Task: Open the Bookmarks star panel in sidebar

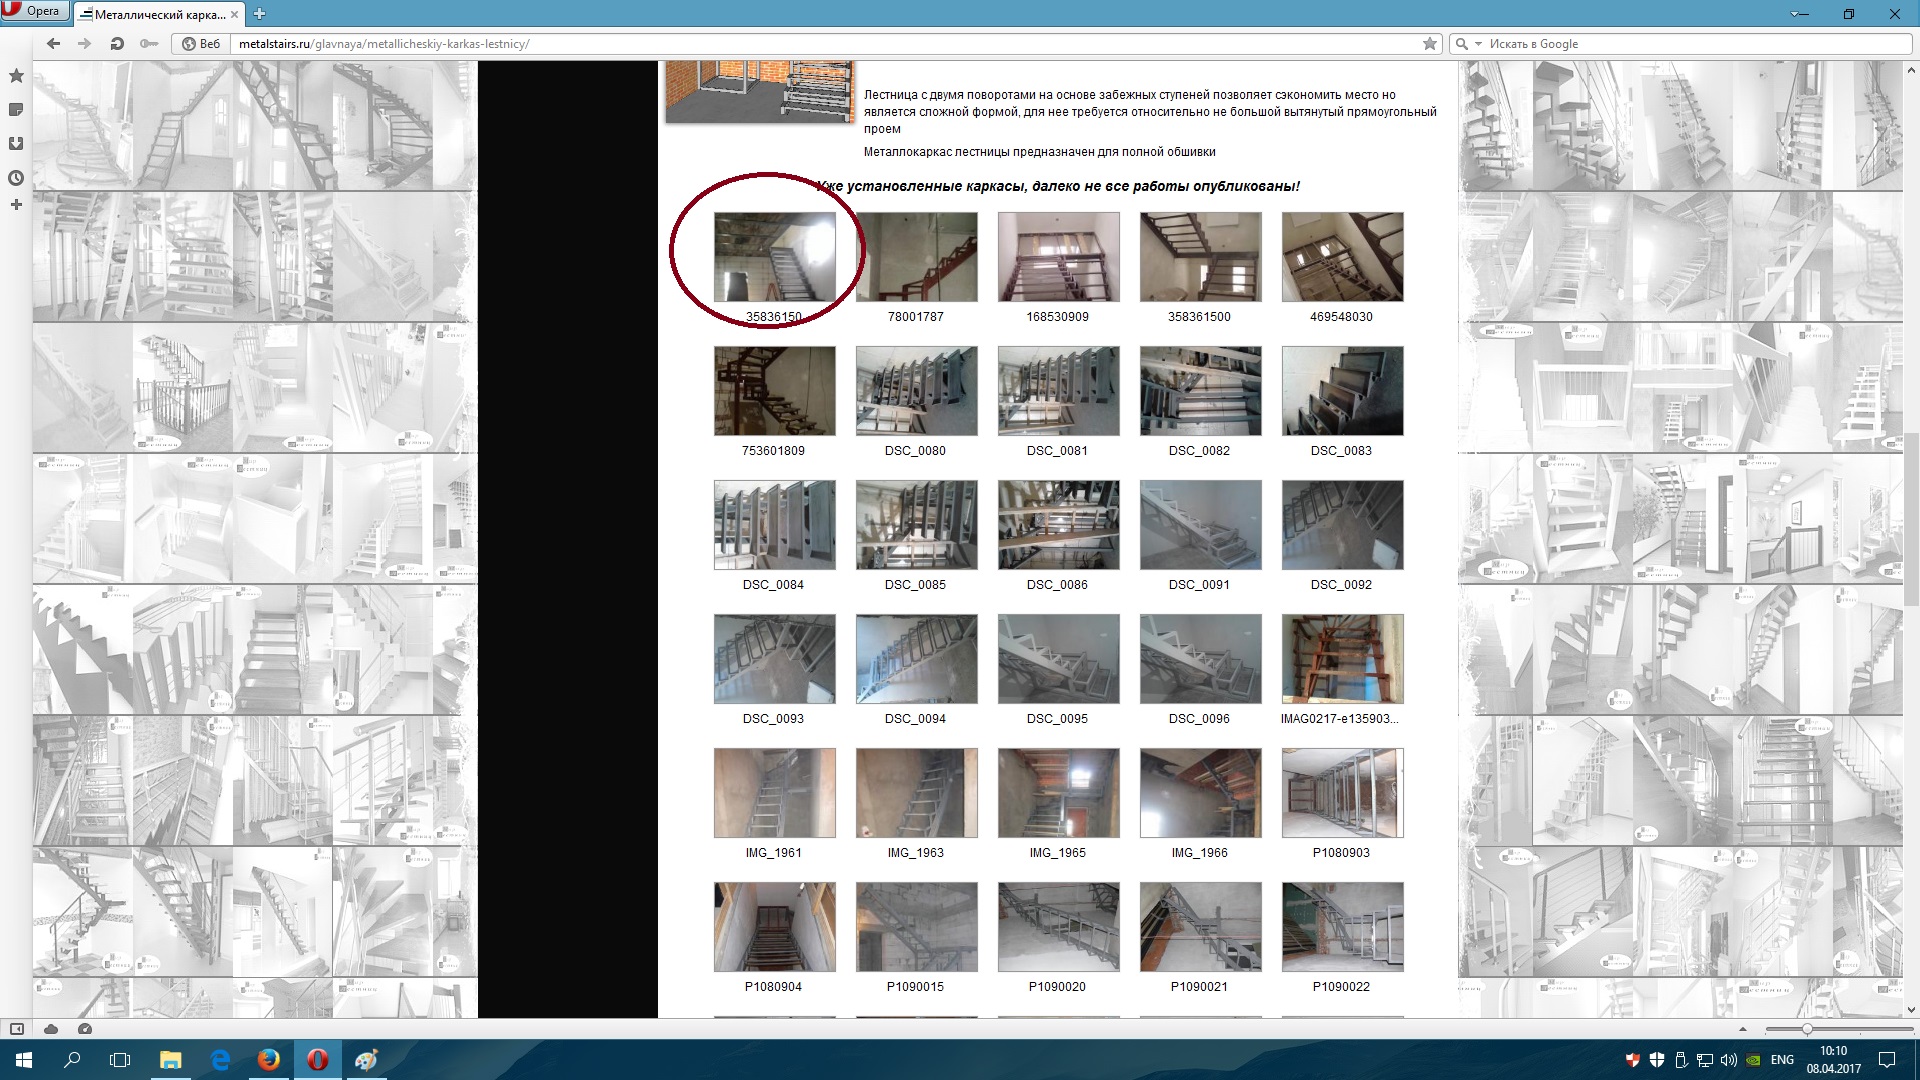Action: point(16,76)
